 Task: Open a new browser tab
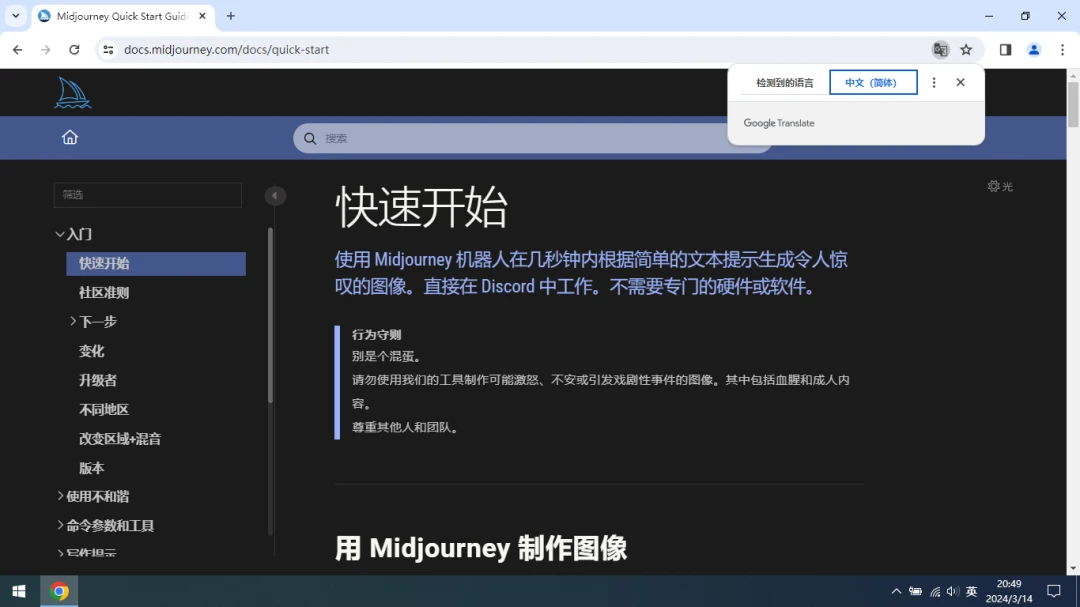click(x=231, y=16)
